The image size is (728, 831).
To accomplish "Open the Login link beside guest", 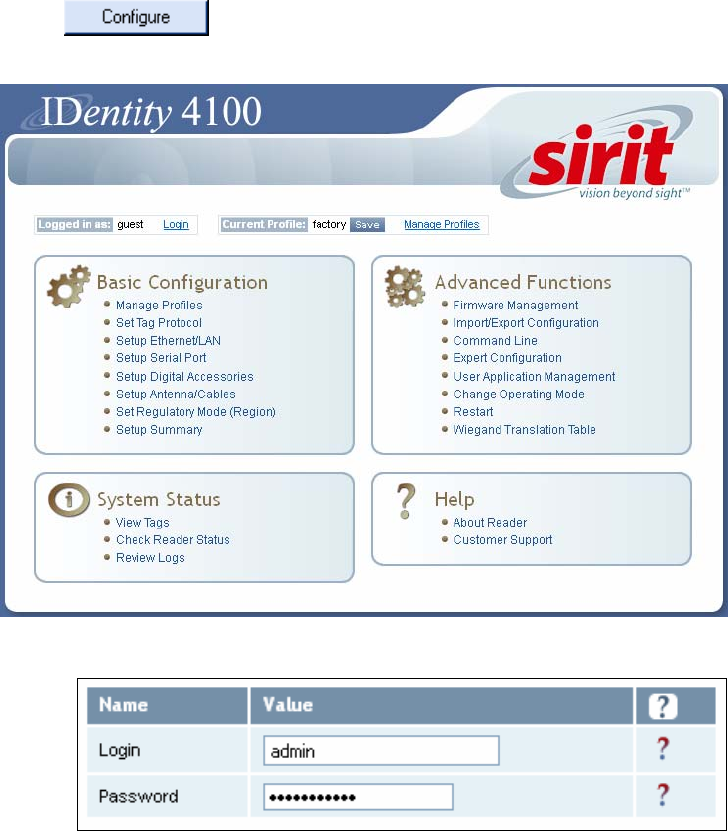I will (x=176, y=224).
